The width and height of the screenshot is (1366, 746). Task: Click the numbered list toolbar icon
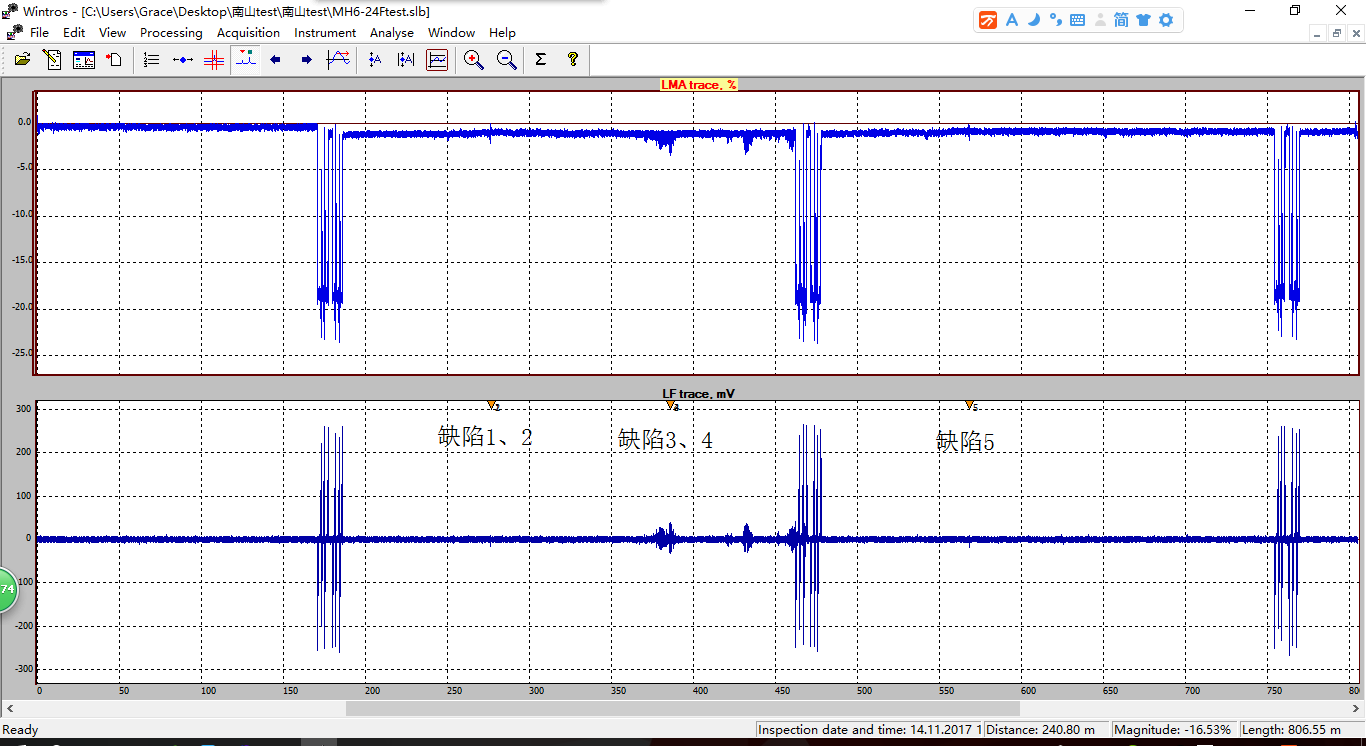coord(151,60)
